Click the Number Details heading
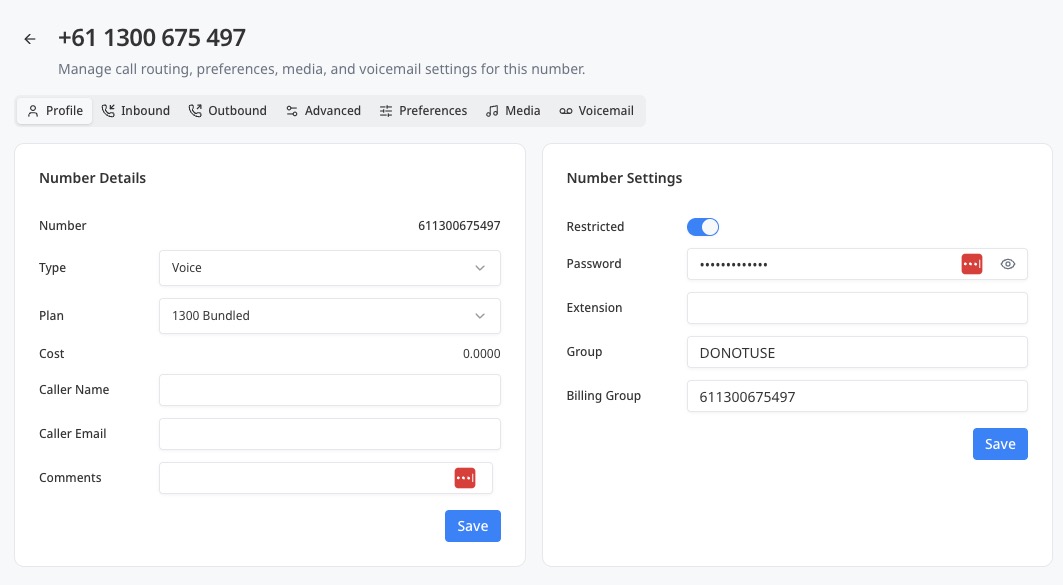1063x585 pixels. click(x=92, y=178)
